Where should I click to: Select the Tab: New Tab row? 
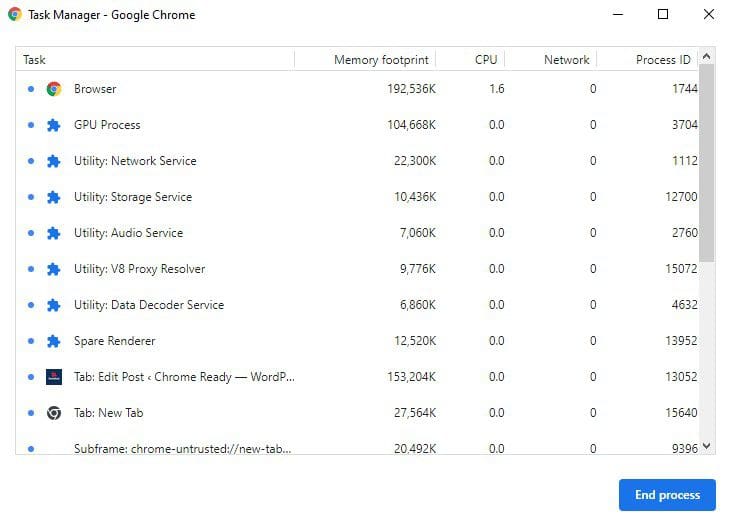(357, 413)
